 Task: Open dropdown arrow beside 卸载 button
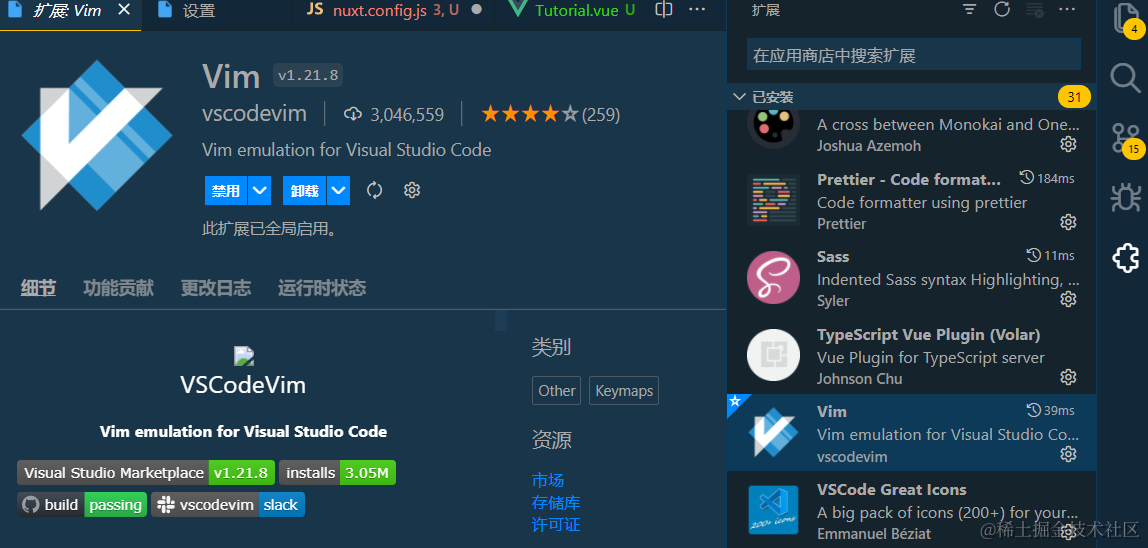click(x=338, y=190)
